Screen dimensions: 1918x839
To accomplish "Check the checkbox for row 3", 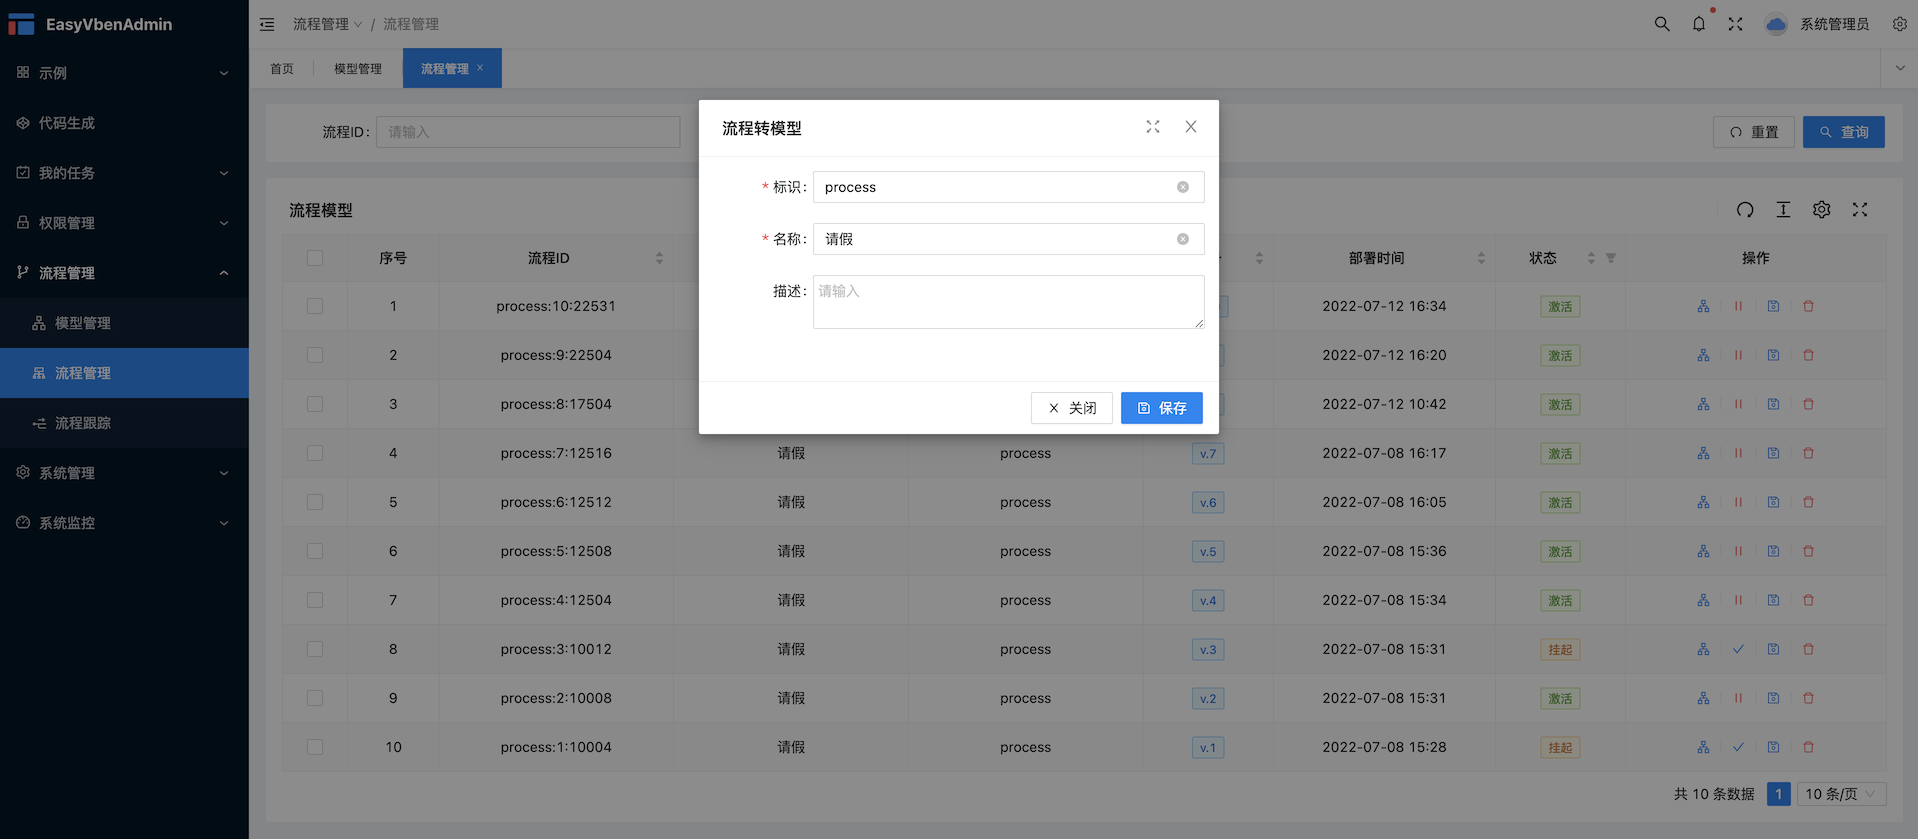I will pyautogui.click(x=315, y=404).
